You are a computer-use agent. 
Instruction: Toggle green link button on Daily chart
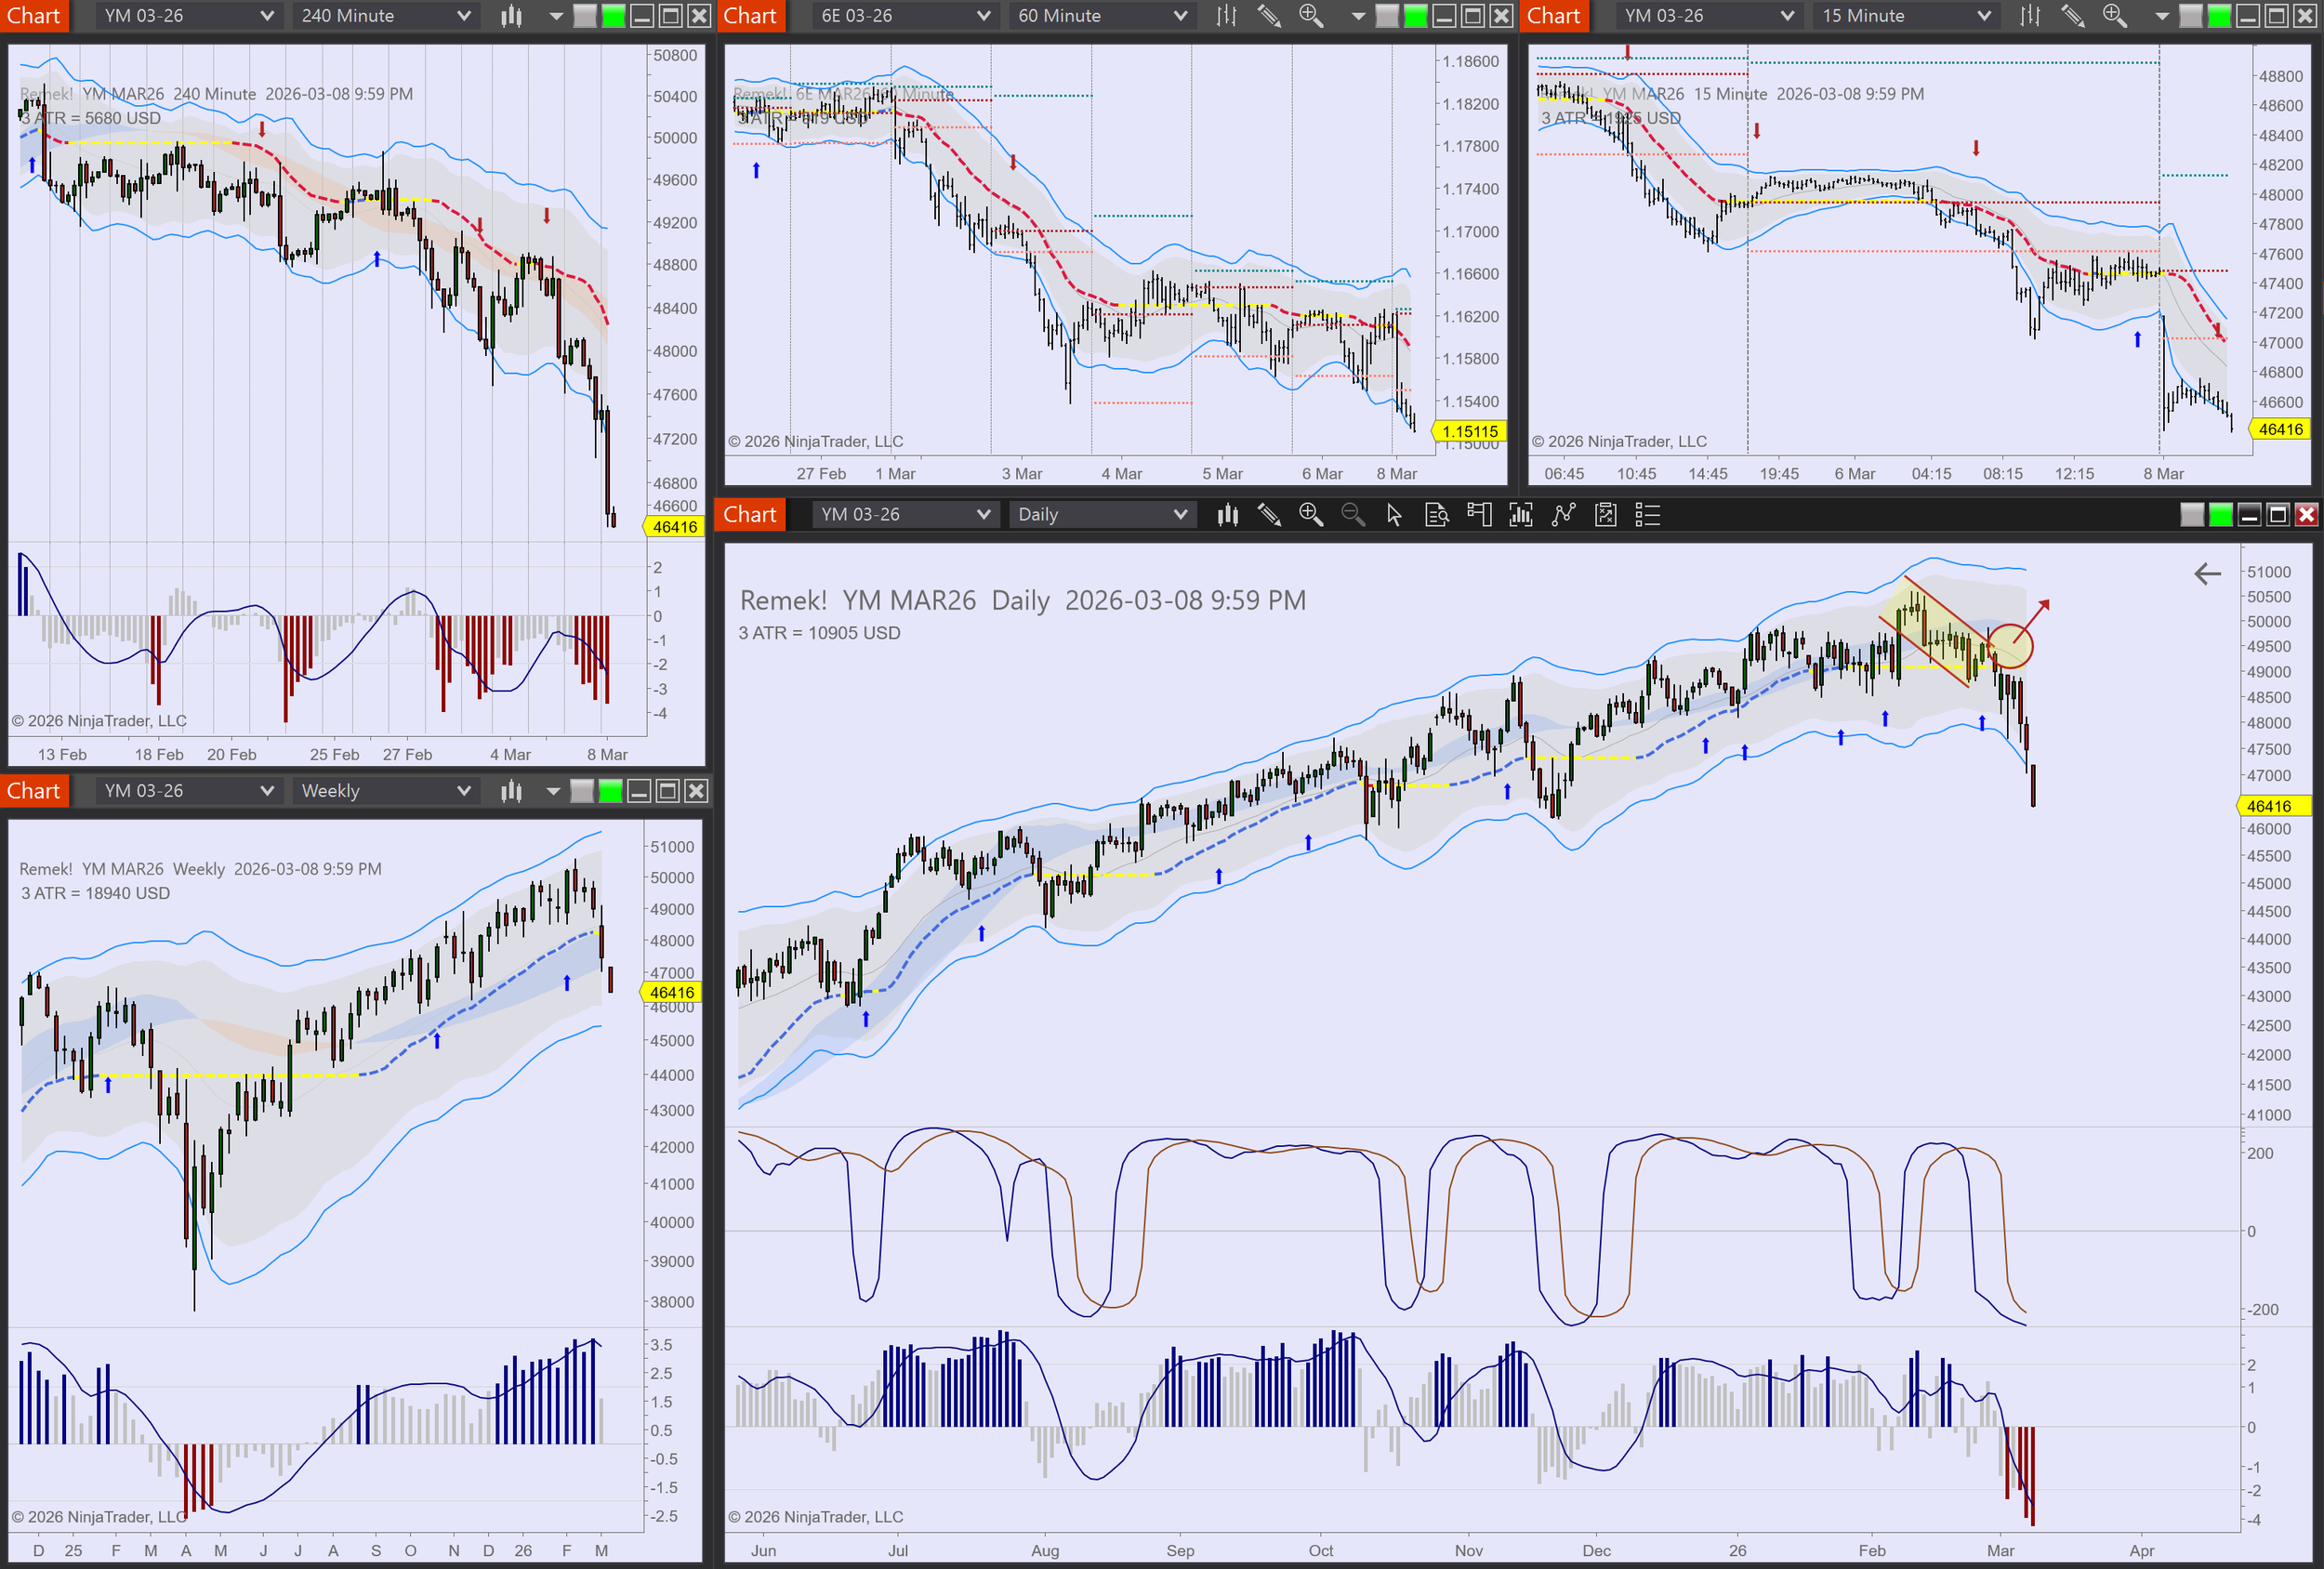[x=2220, y=515]
